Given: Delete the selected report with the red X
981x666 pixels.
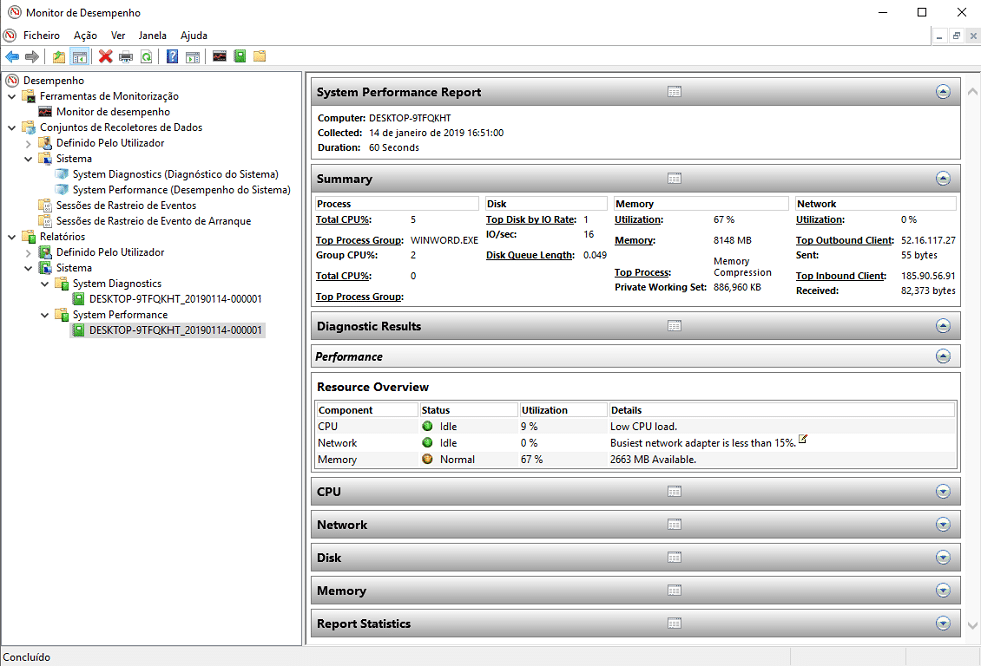Looking at the screenshot, I should click(106, 57).
